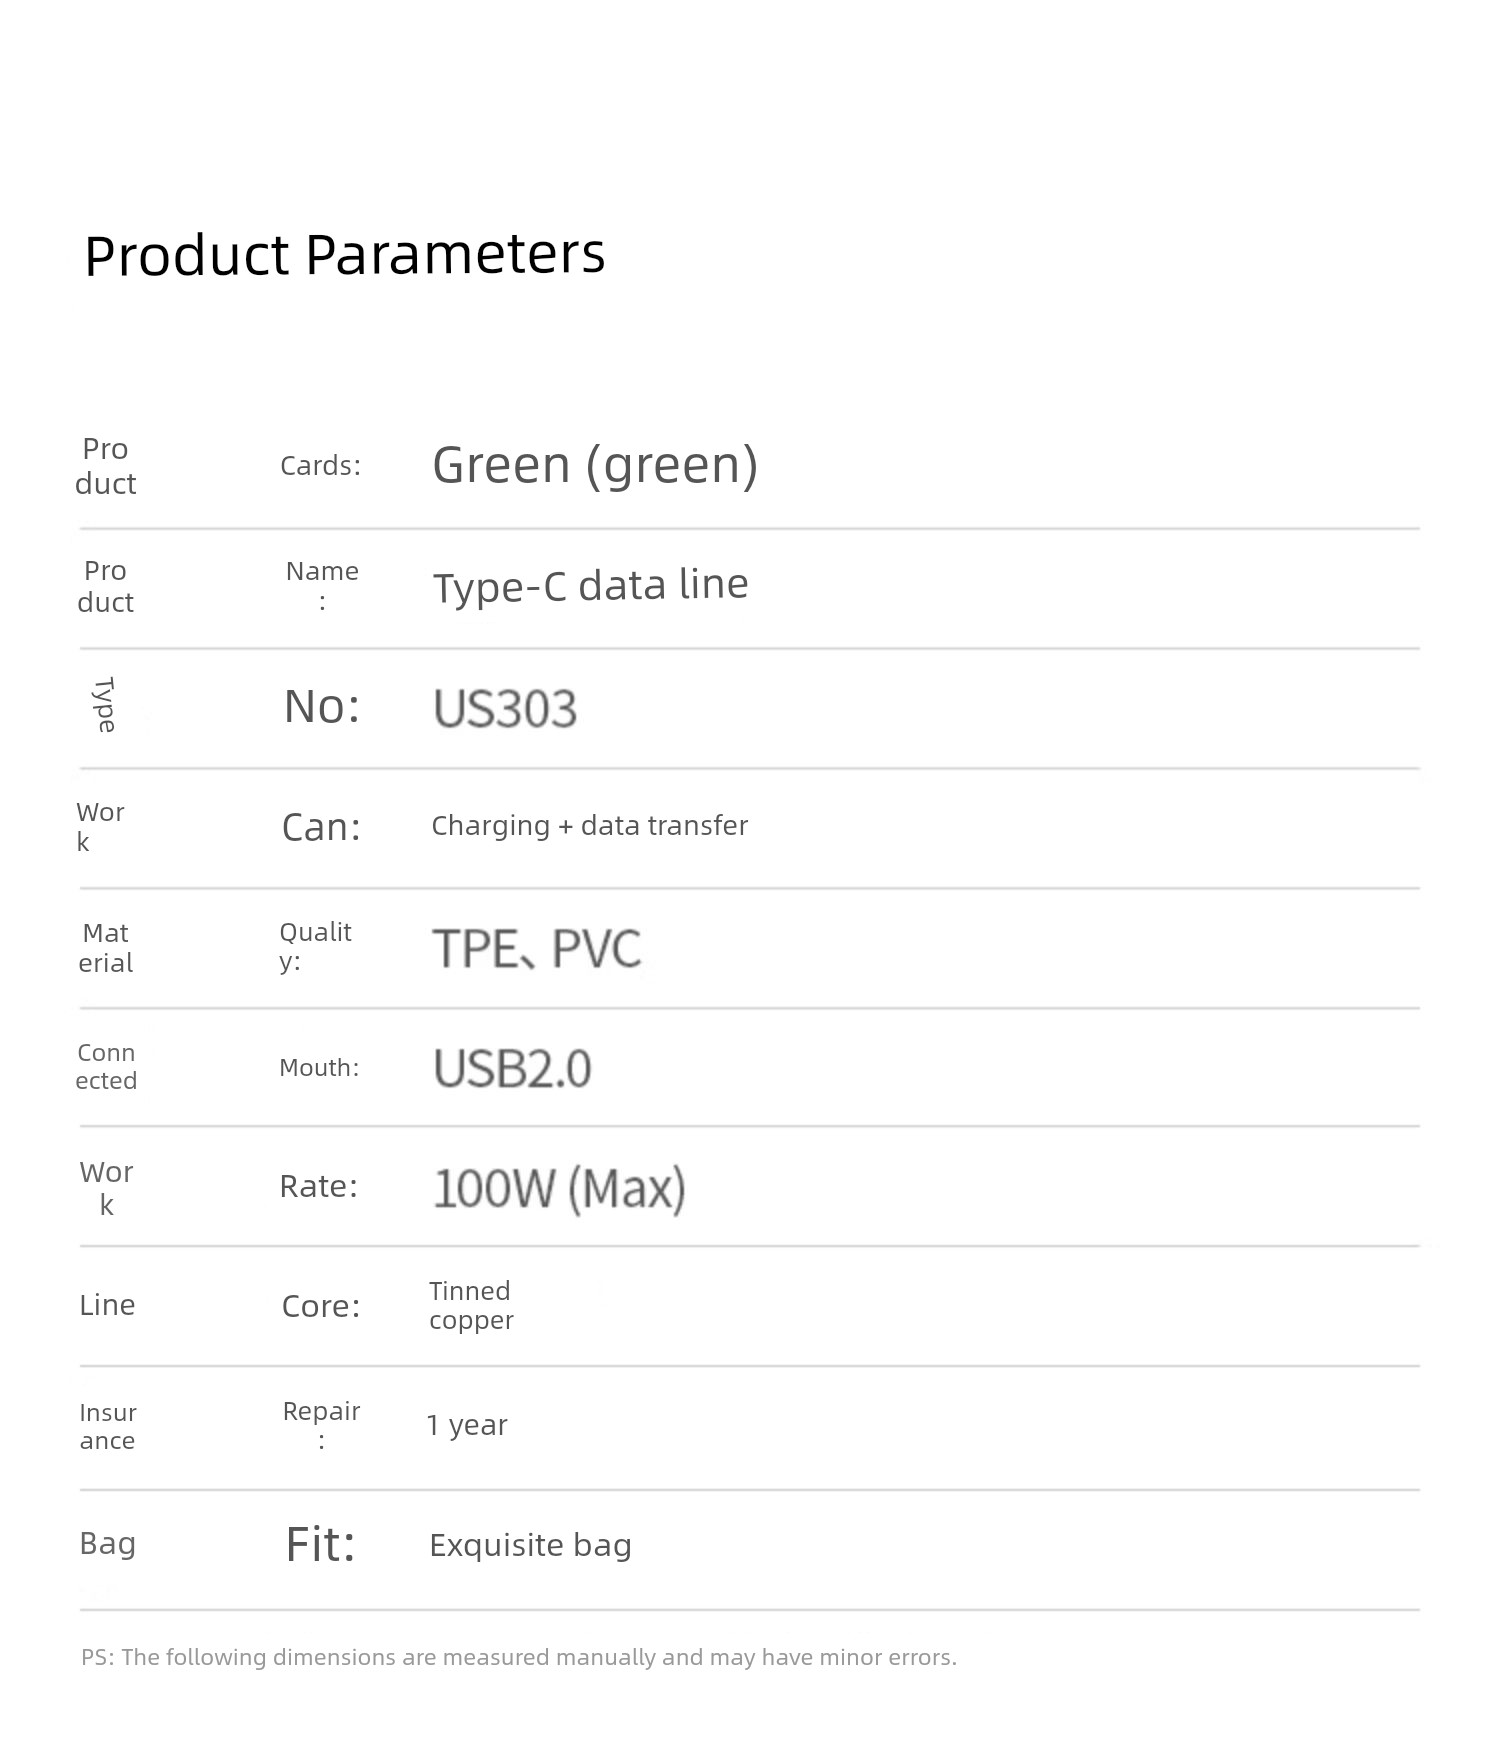Click the Rate: label

tap(318, 1186)
